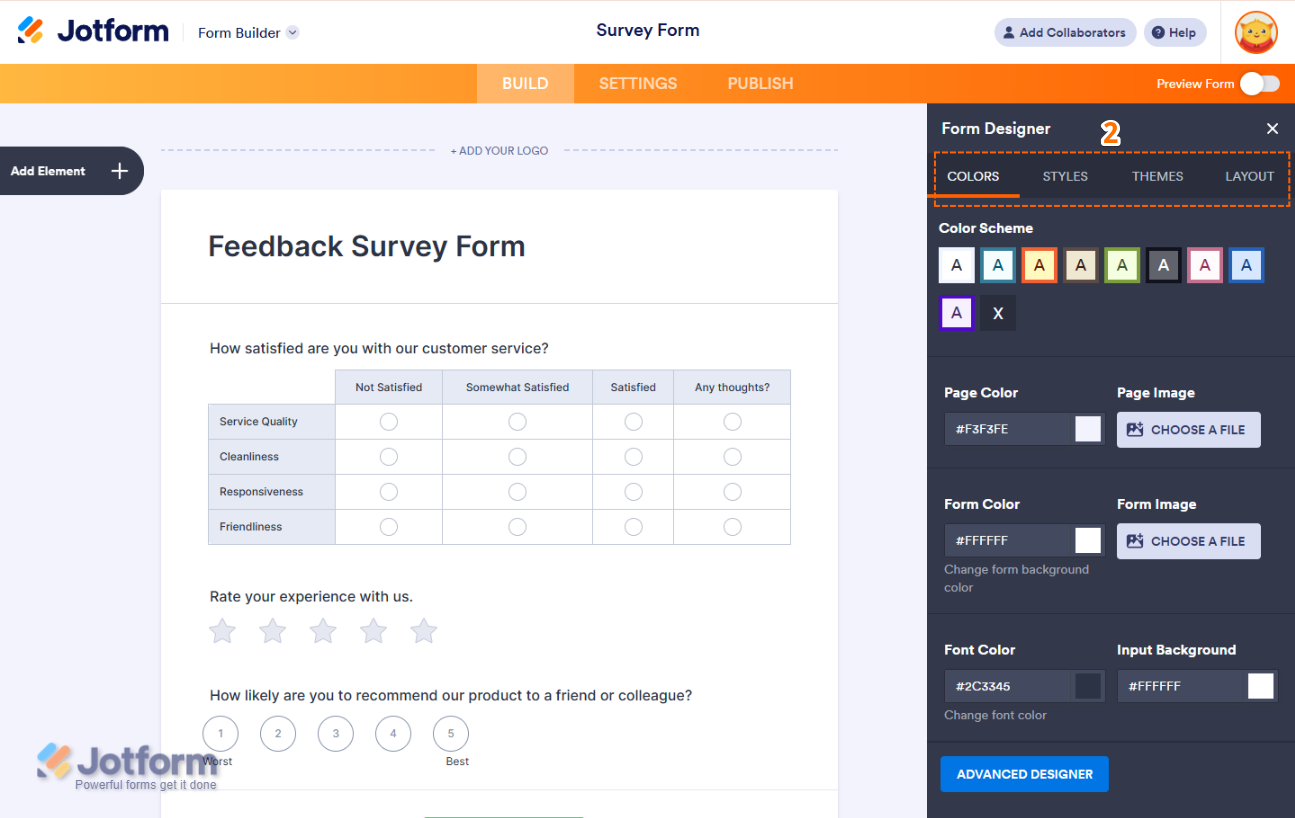Click the plus icon beside Add Element
The image size is (1295, 818).
pyautogui.click(x=120, y=171)
